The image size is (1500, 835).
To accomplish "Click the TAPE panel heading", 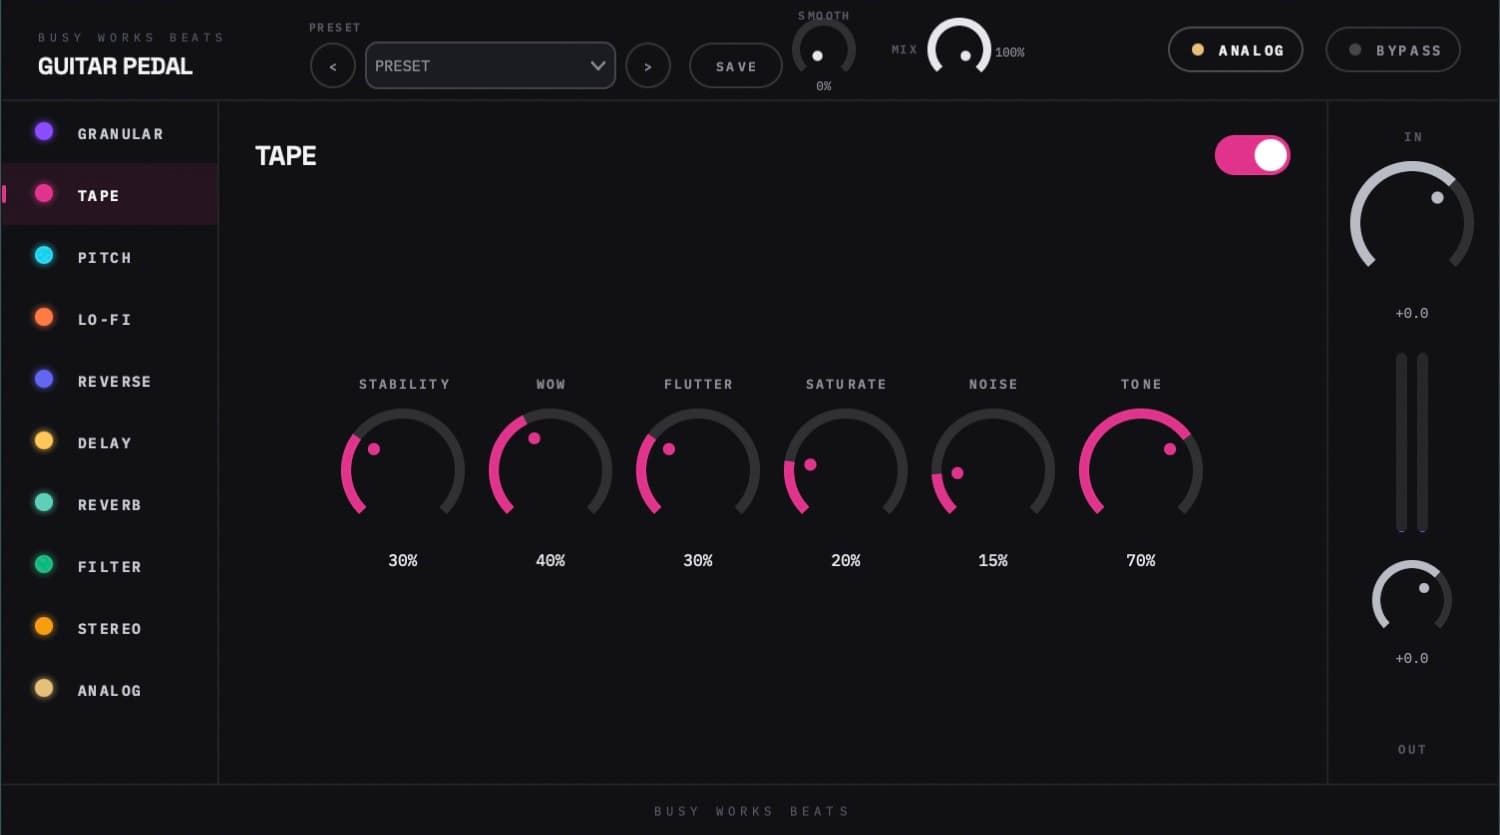I will [x=286, y=156].
